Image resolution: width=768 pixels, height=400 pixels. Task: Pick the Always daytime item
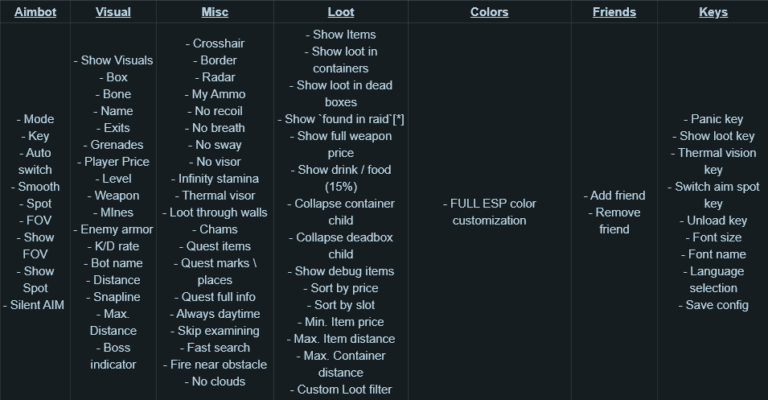216,314
